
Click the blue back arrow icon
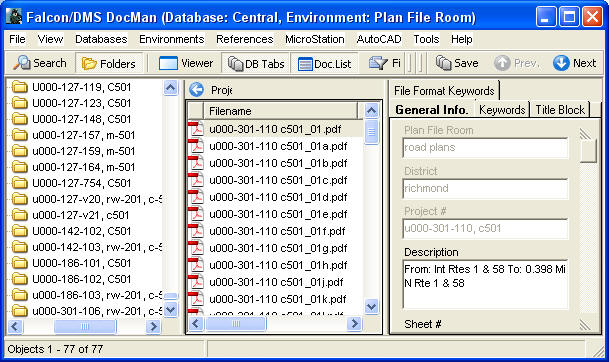197,90
